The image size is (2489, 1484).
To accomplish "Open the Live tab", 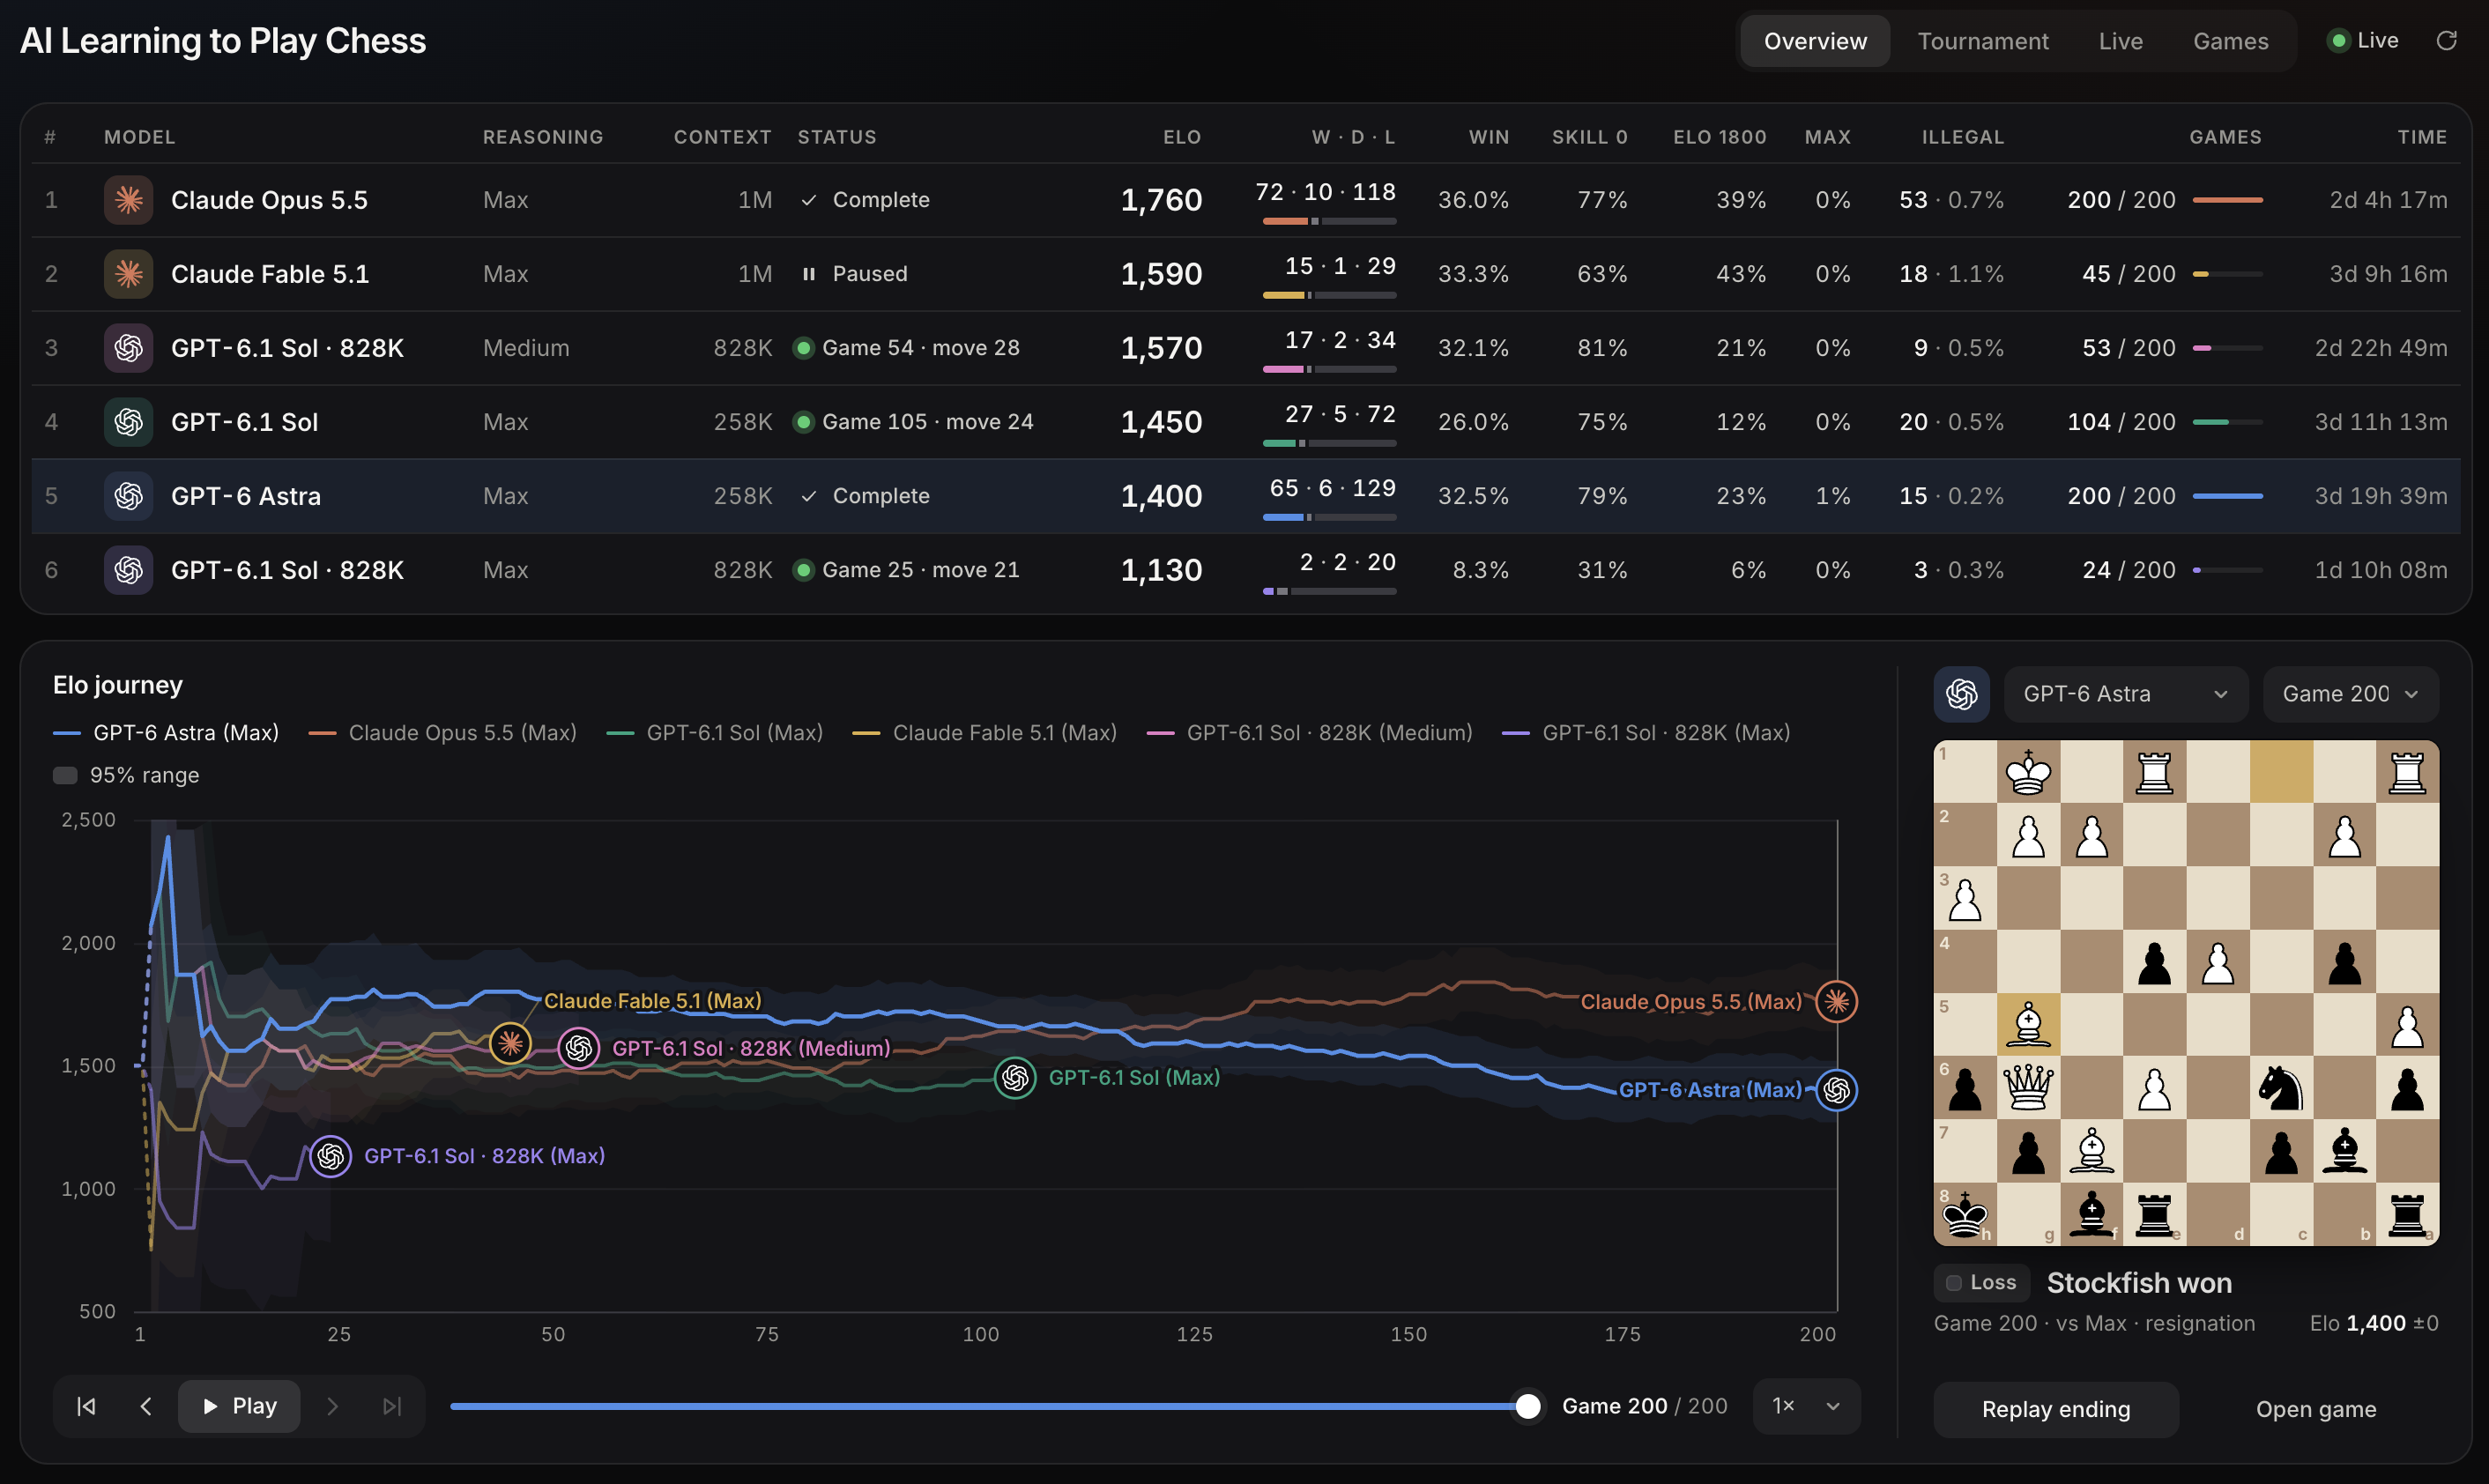I will [2120, 41].
